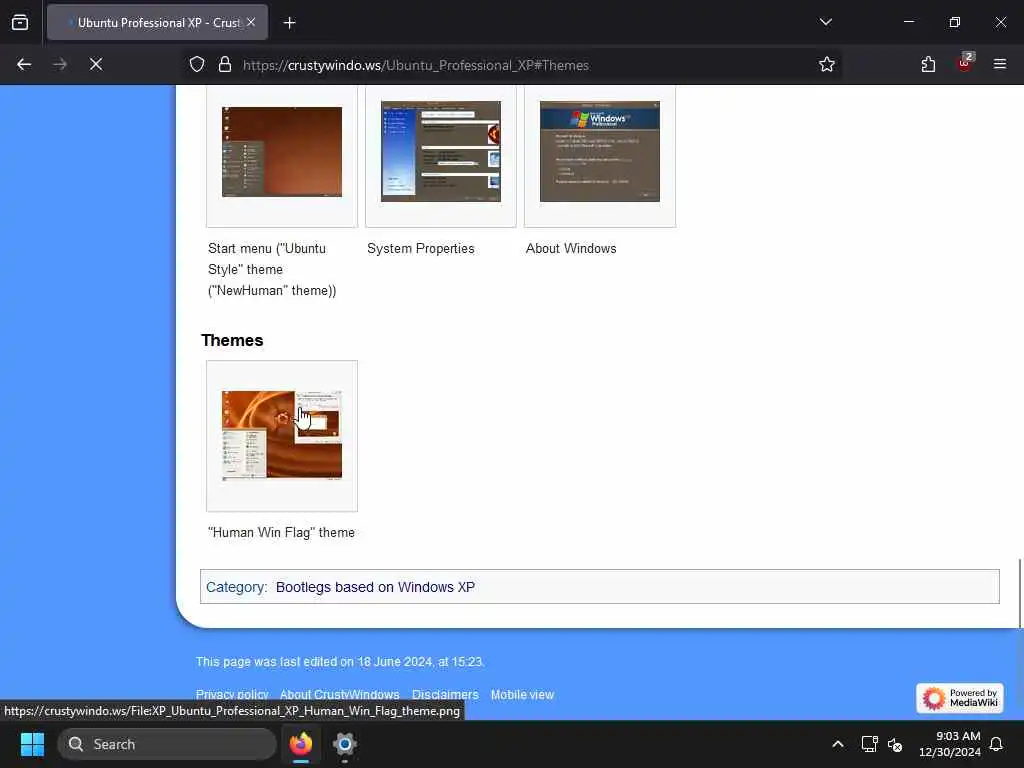Image resolution: width=1024 pixels, height=768 pixels.
Task: Click the page vertical scrollbar thumb
Action: [1019, 593]
